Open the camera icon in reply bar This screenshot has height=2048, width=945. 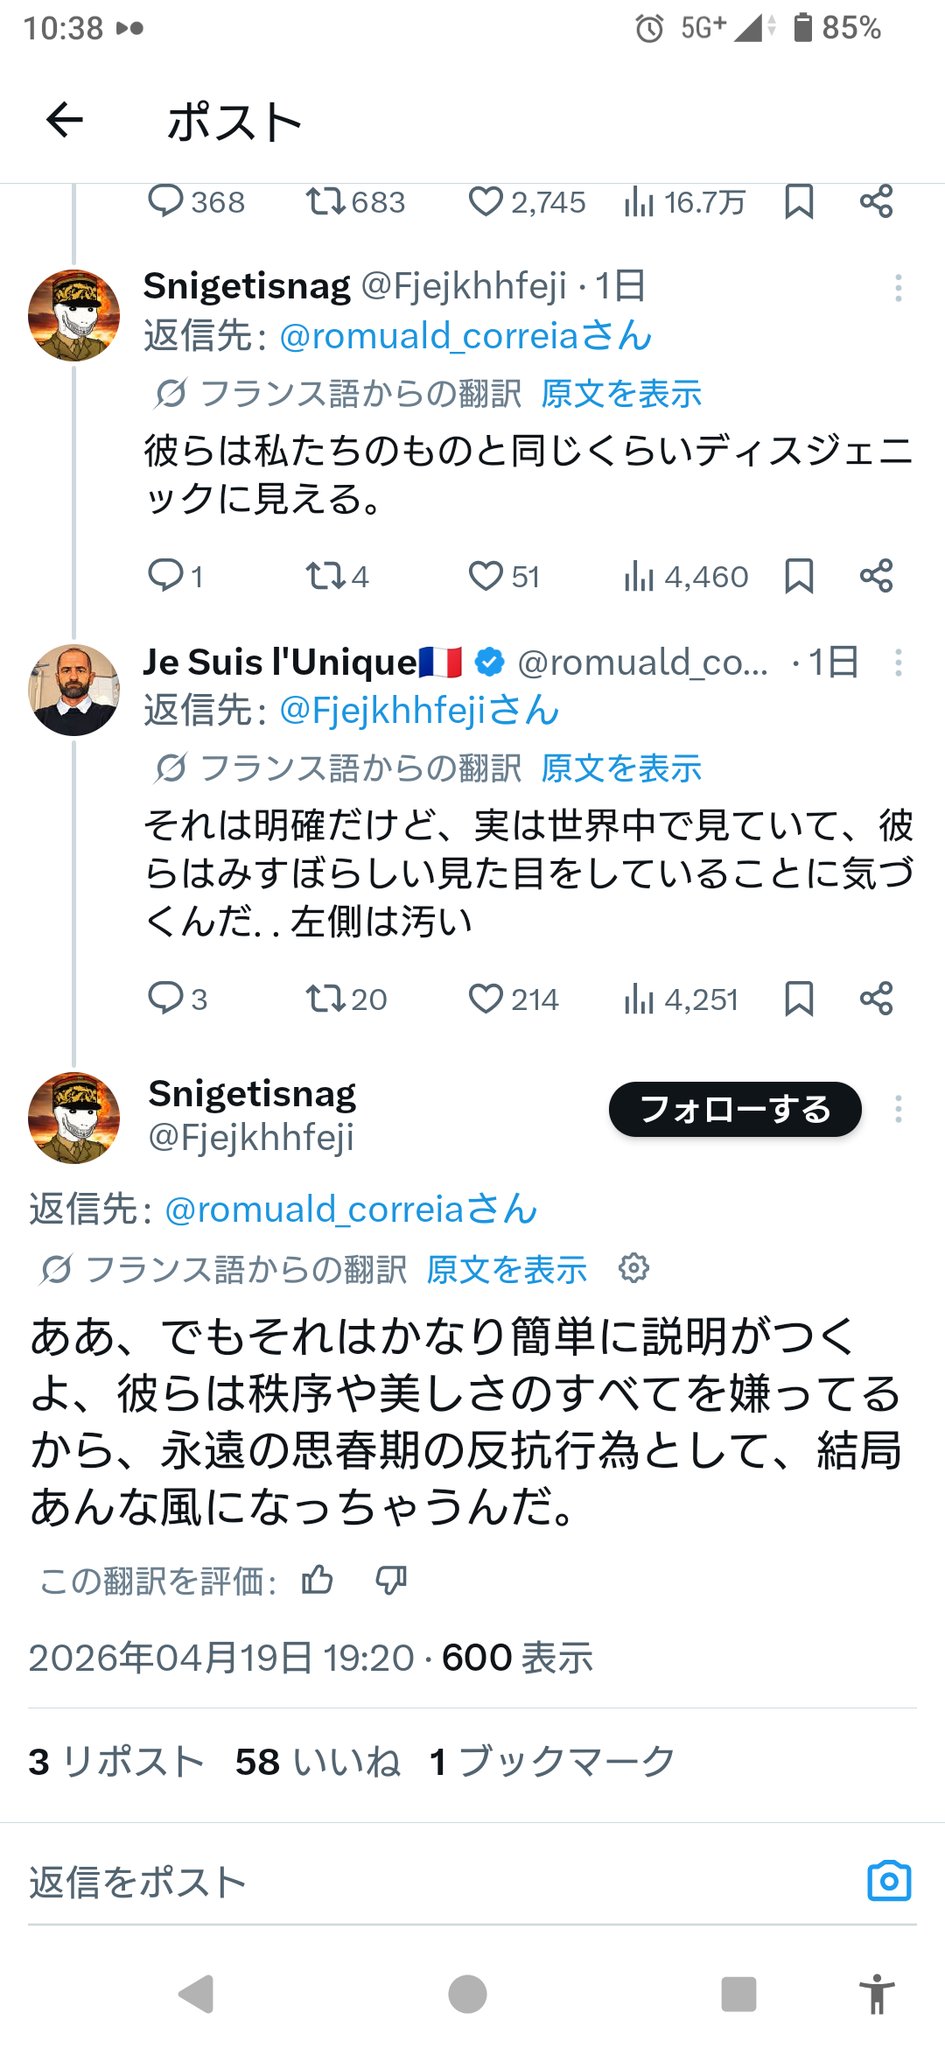point(889,1881)
